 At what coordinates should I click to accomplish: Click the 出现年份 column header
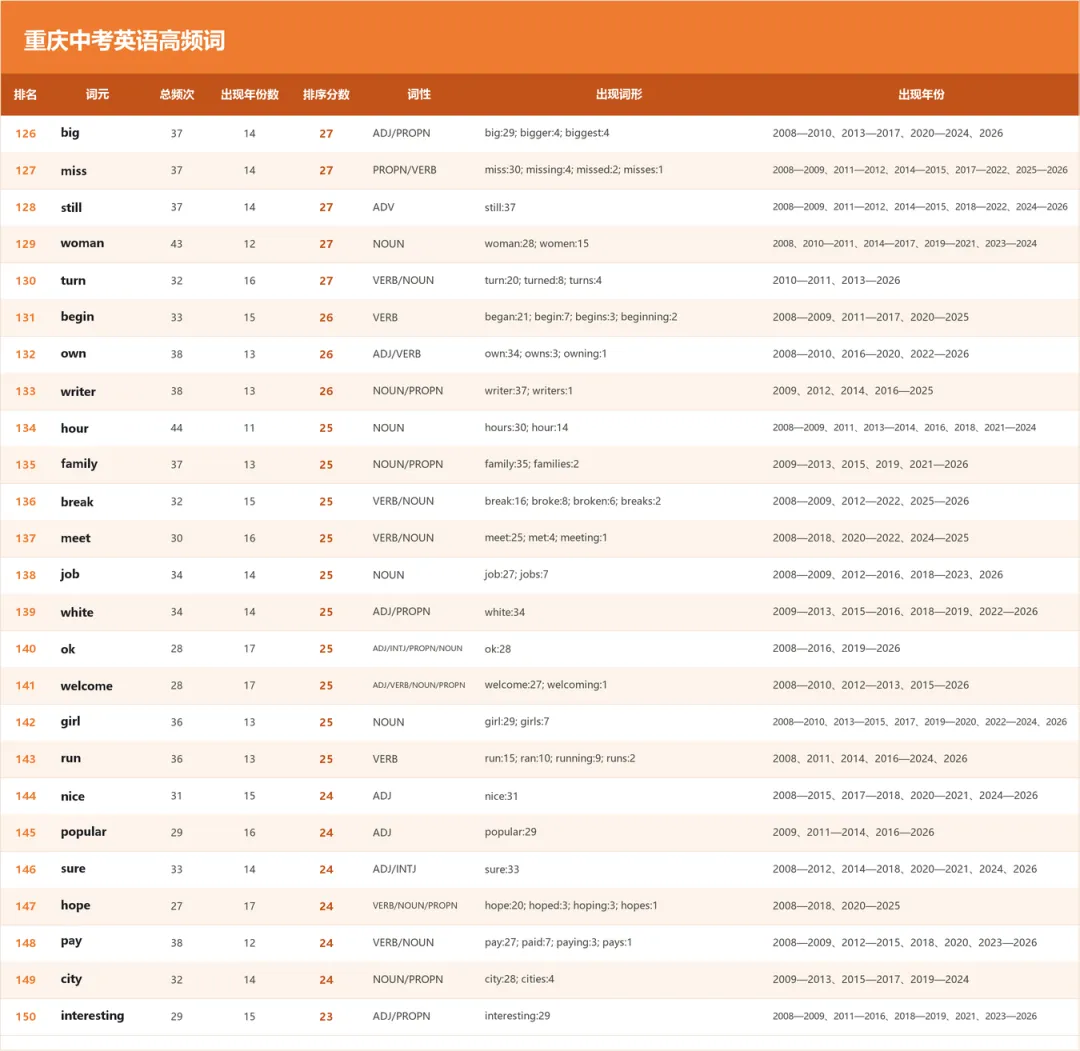[921, 94]
